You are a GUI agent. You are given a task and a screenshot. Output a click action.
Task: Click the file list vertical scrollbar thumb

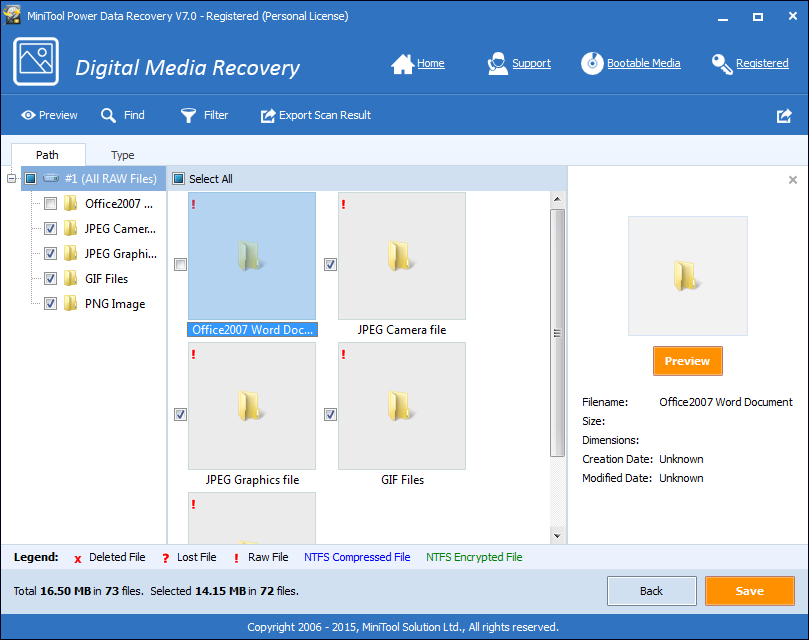pyautogui.click(x=557, y=333)
